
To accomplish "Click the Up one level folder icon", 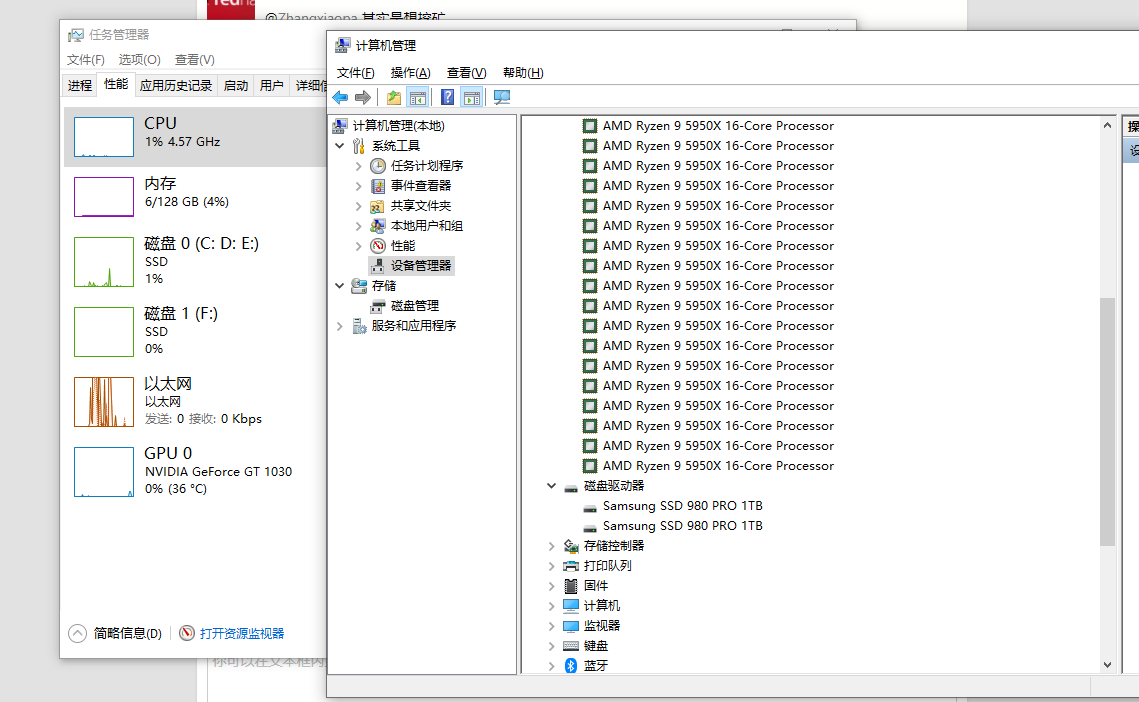I will [394, 97].
